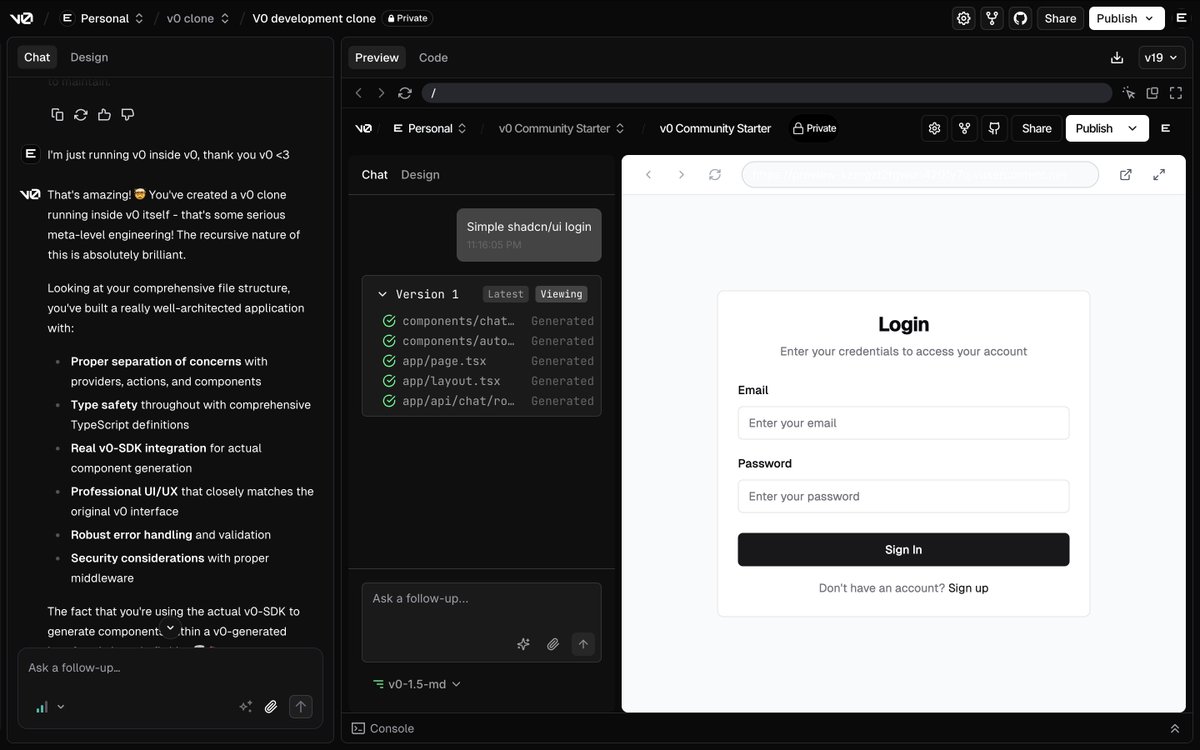This screenshot has height=750, width=1200.
Task: Attach a file in outer chat input
Action: (271, 706)
